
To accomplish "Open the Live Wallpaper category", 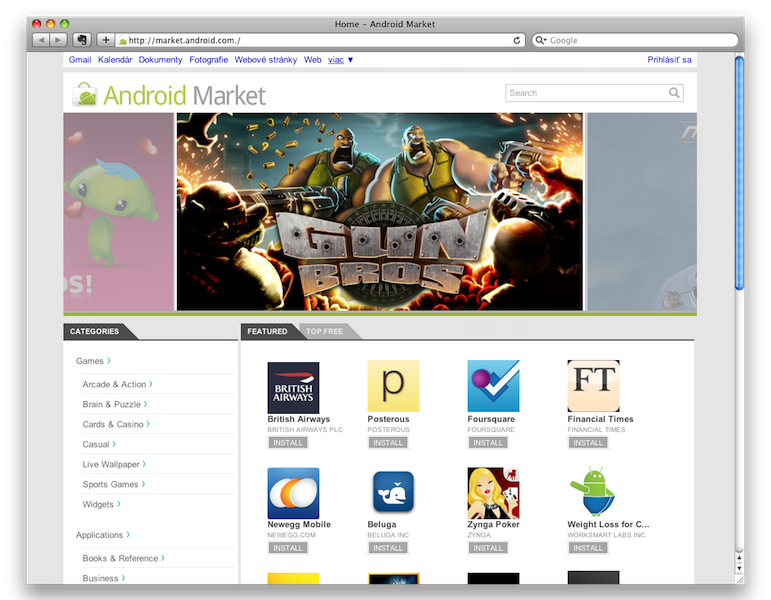I will pyautogui.click(x=114, y=464).
